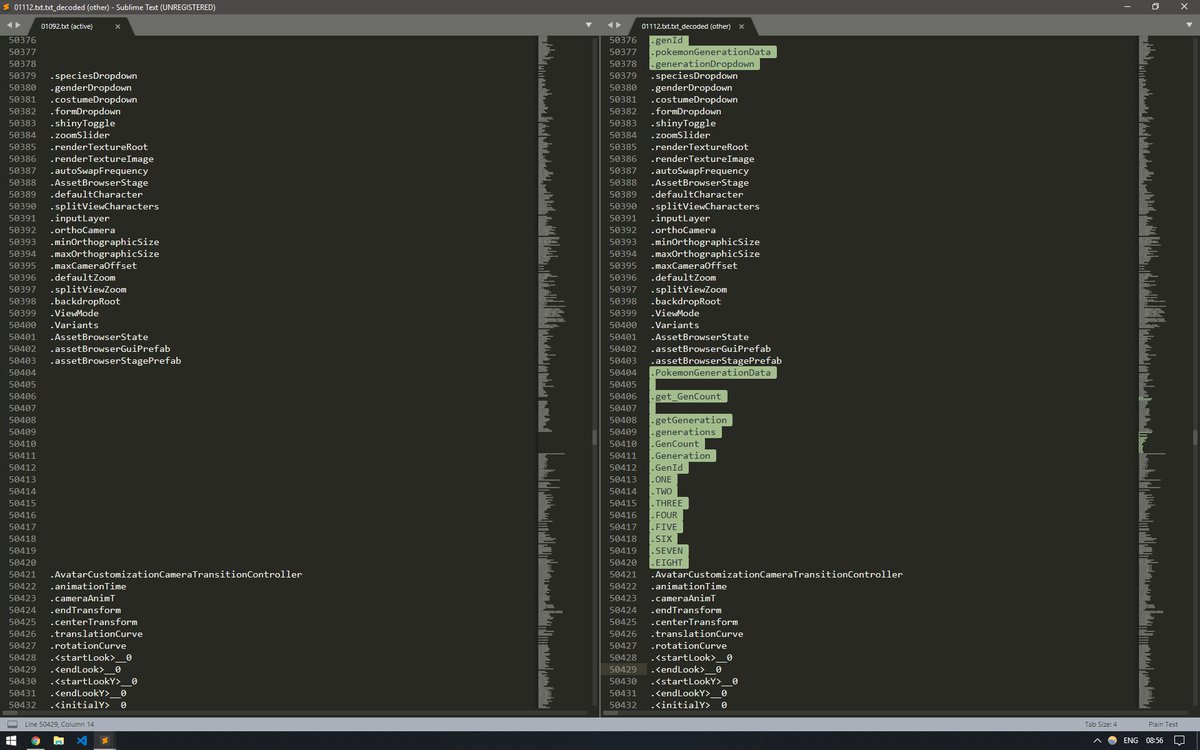Click .generations line in right pane
Screen dimensions: 1200x750
[x=685, y=432]
